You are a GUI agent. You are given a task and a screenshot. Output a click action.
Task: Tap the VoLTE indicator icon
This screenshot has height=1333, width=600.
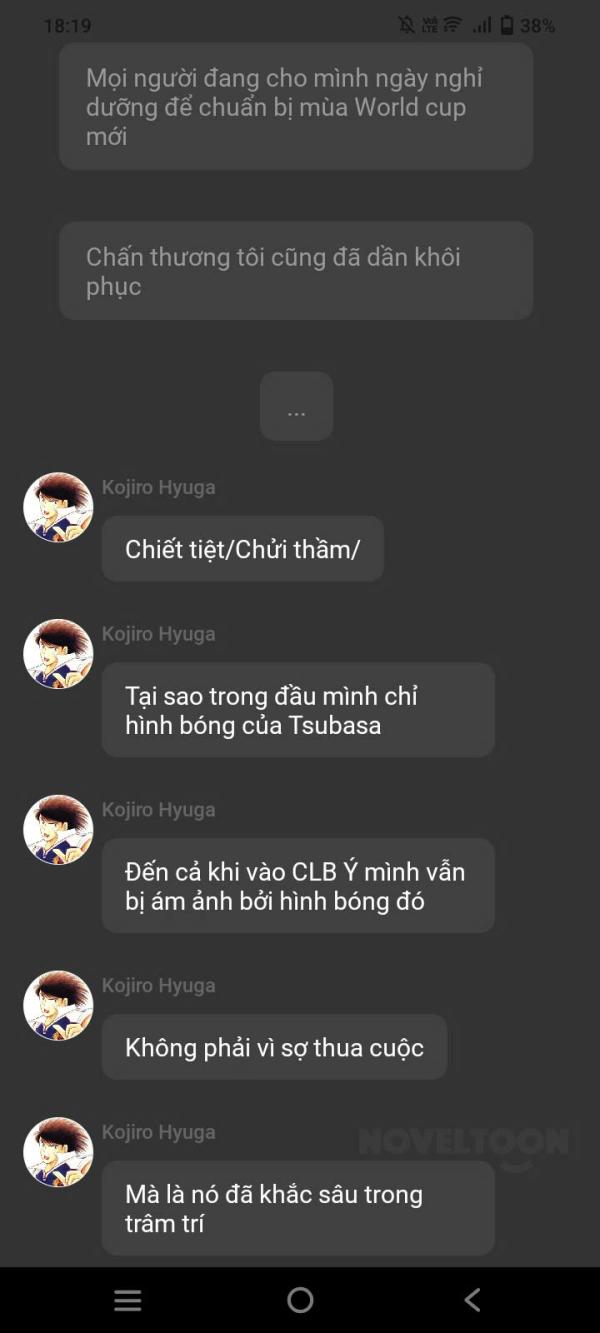(430, 26)
